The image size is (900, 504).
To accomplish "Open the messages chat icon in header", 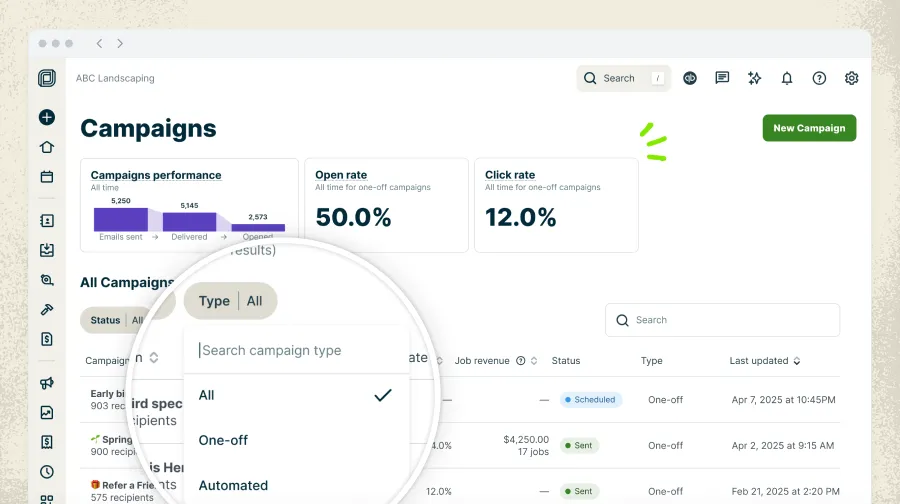I will 722,78.
